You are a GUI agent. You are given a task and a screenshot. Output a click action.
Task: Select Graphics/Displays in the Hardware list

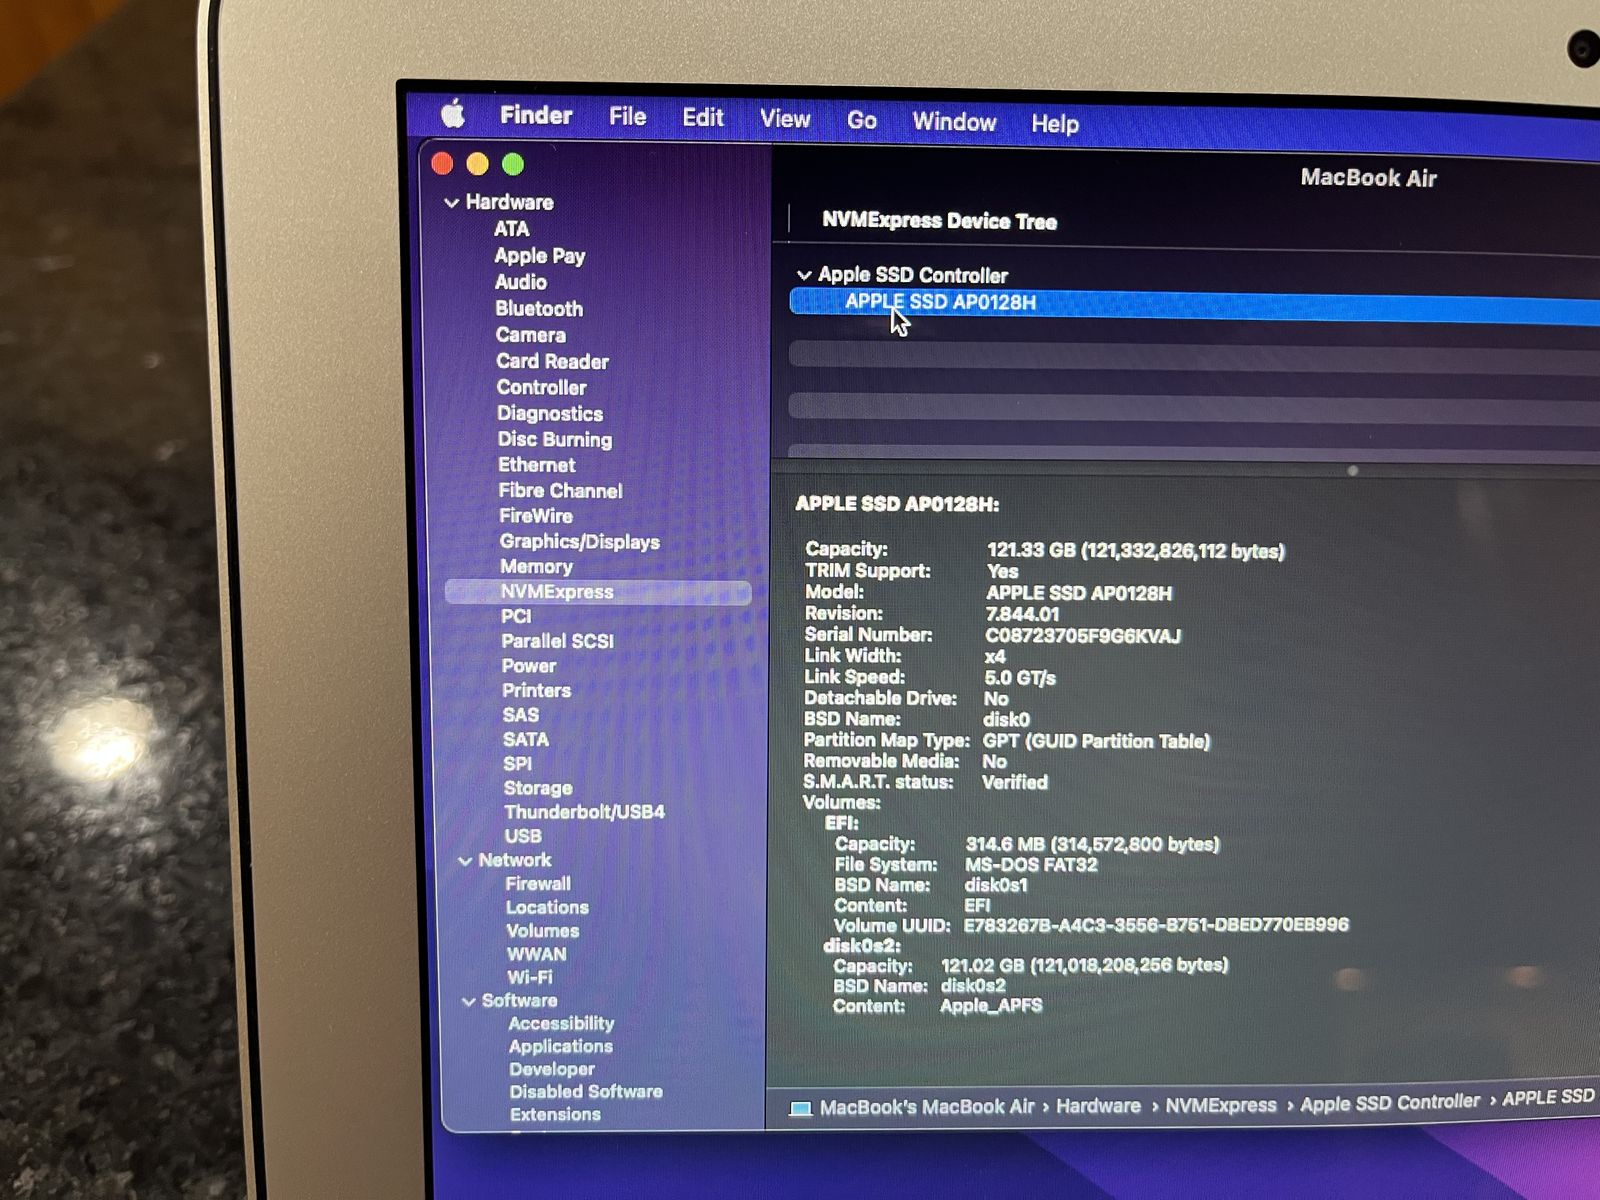coord(579,541)
